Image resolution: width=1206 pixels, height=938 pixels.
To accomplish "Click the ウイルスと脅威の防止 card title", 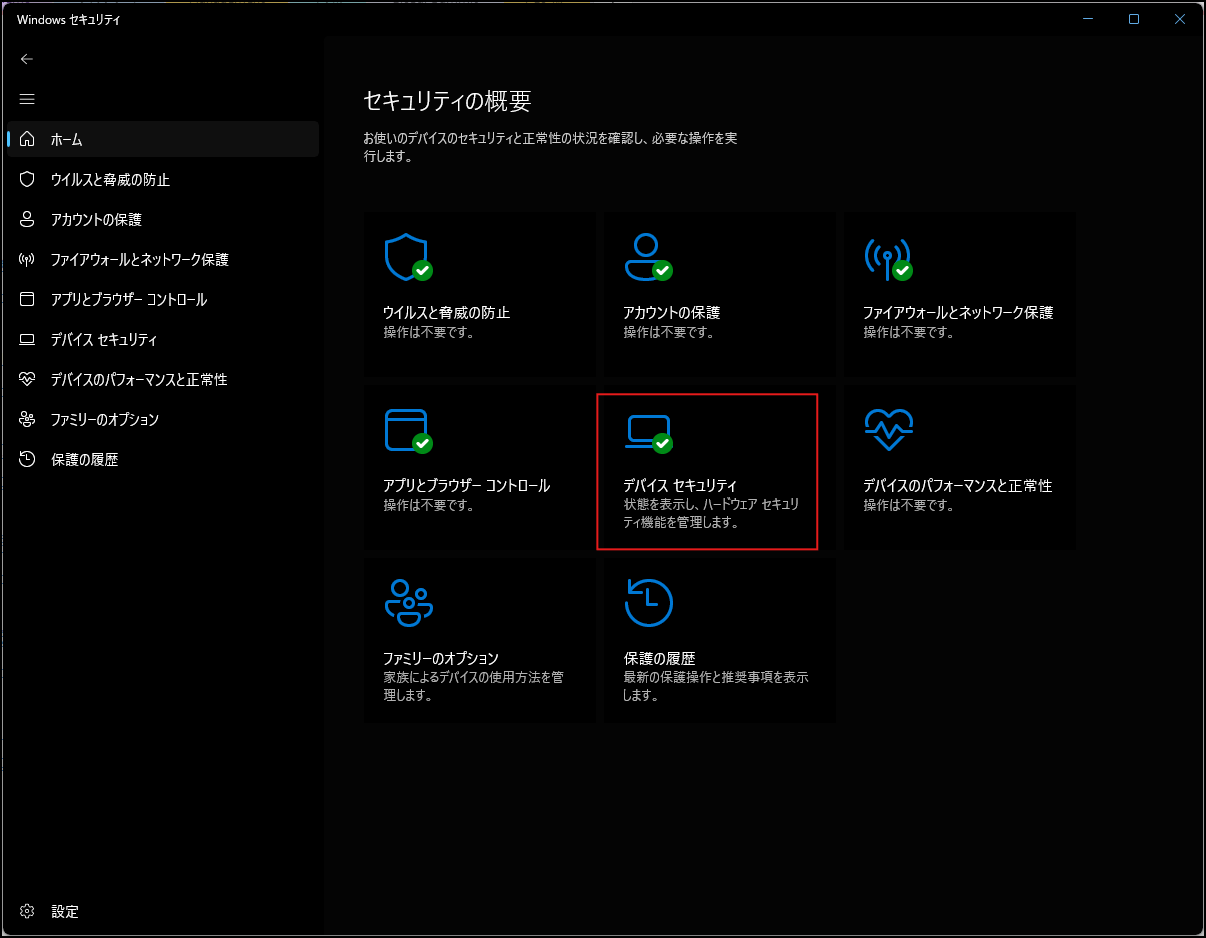I will 446,312.
